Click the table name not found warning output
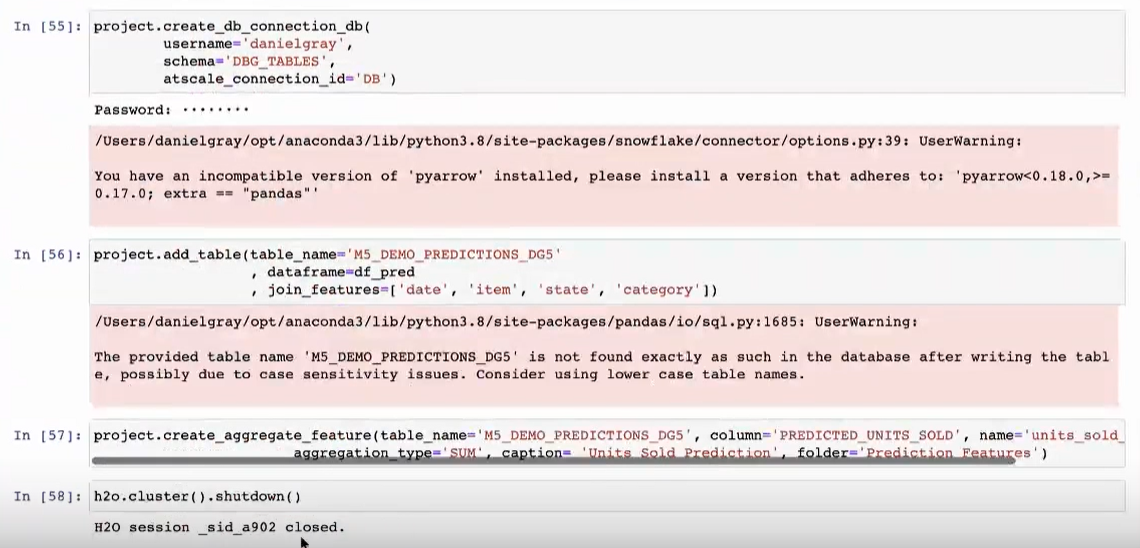The width and height of the screenshot is (1140, 548). [x=603, y=355]
